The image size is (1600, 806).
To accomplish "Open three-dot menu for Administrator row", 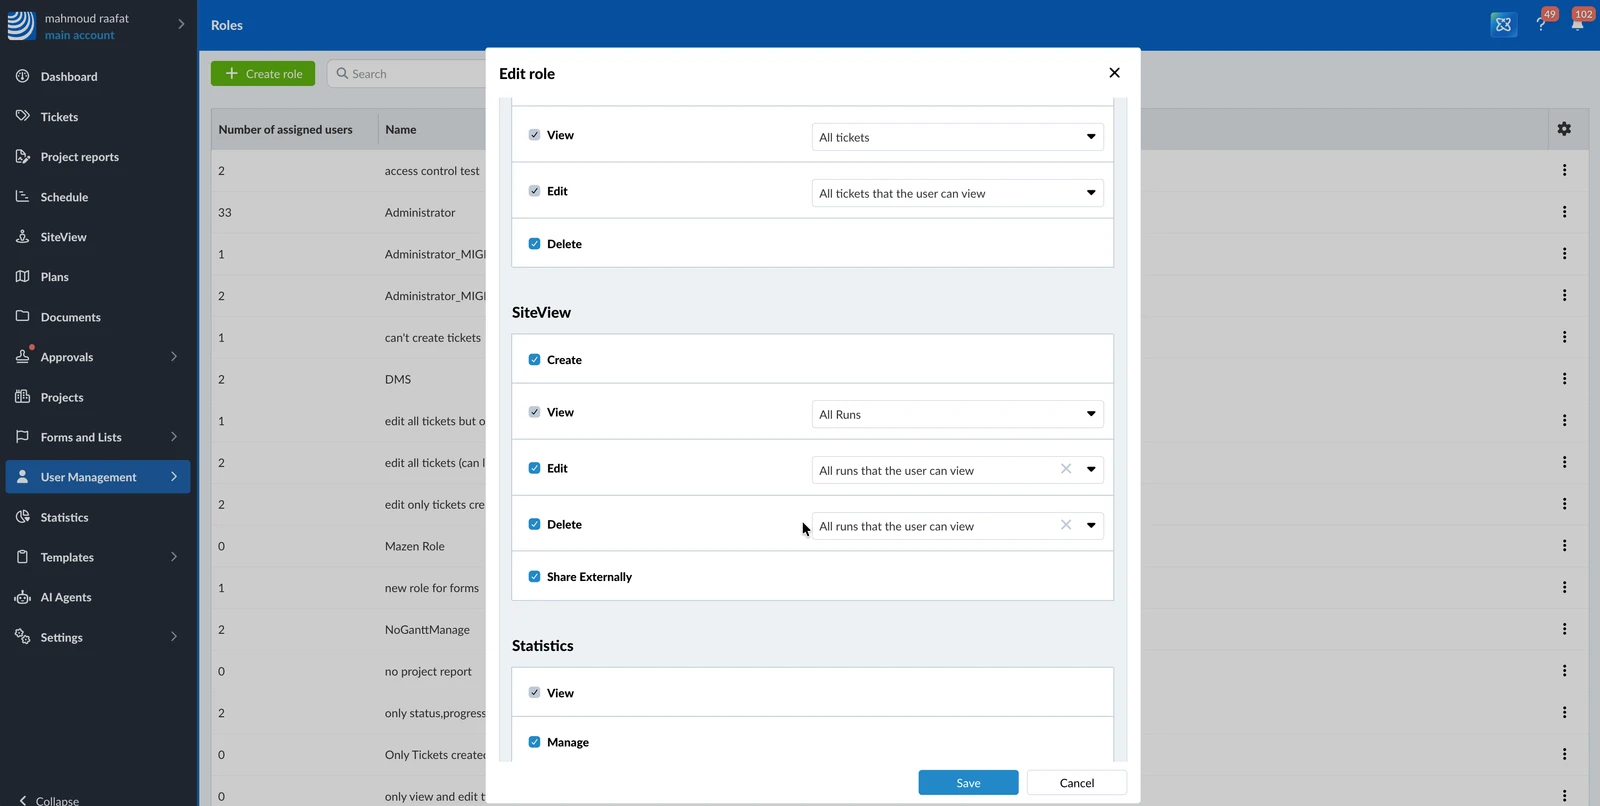I will click(1564, 212).
